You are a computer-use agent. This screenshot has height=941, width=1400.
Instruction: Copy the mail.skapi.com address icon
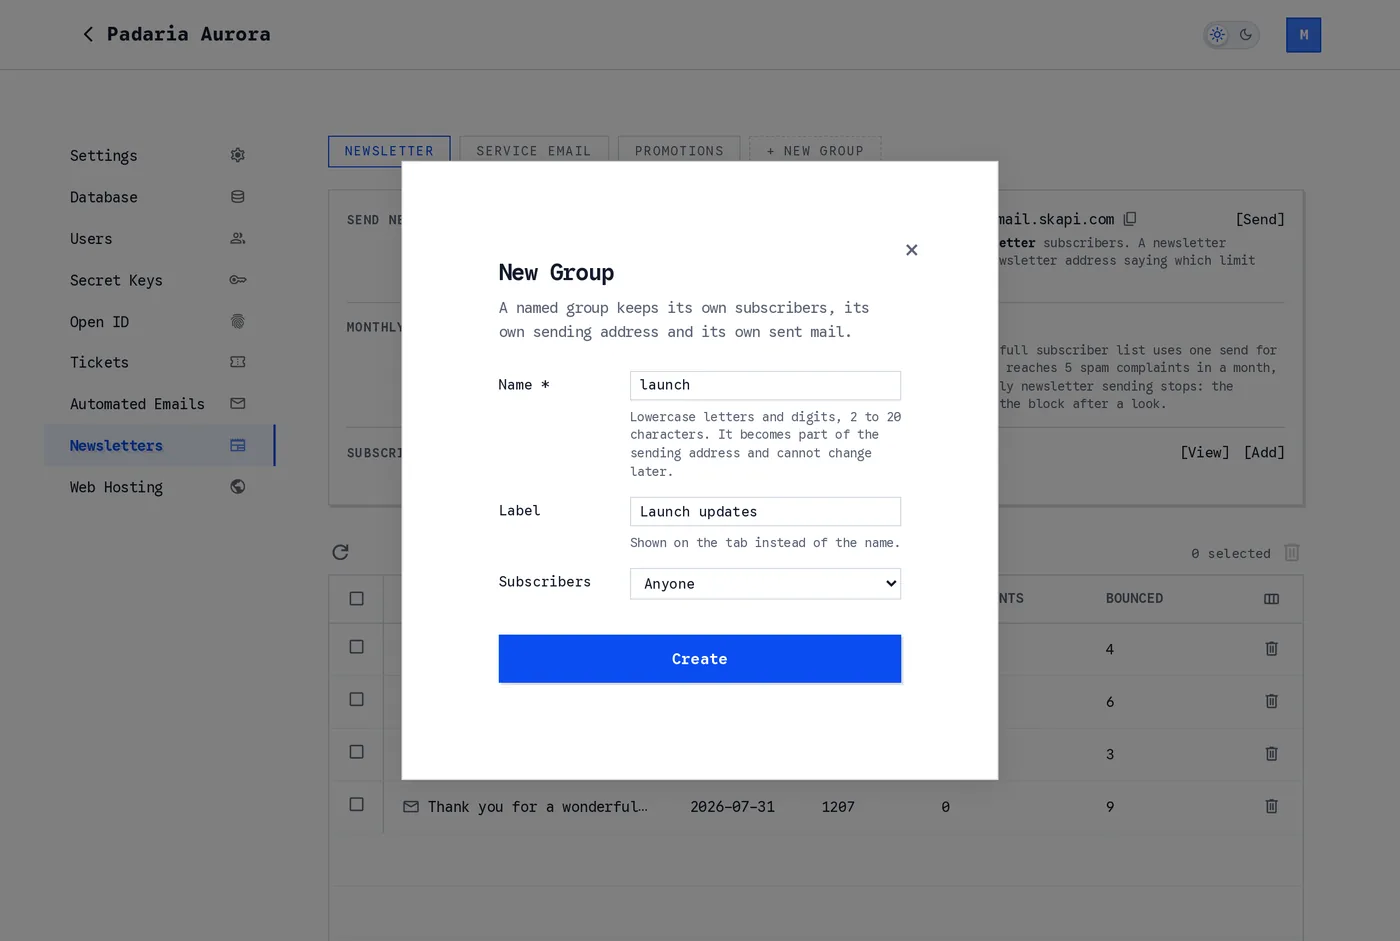coord(1130,219)
